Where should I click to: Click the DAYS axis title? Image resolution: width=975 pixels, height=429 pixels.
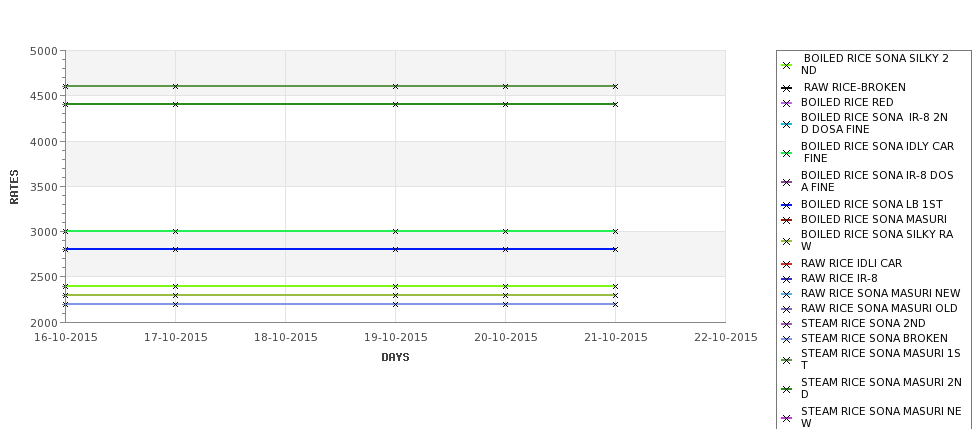395,358
